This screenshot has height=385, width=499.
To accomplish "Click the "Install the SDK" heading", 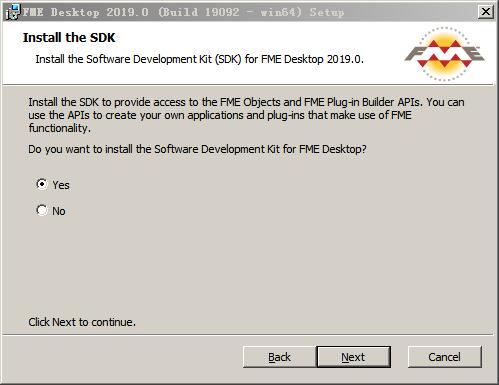I will [x=69, y=38].
